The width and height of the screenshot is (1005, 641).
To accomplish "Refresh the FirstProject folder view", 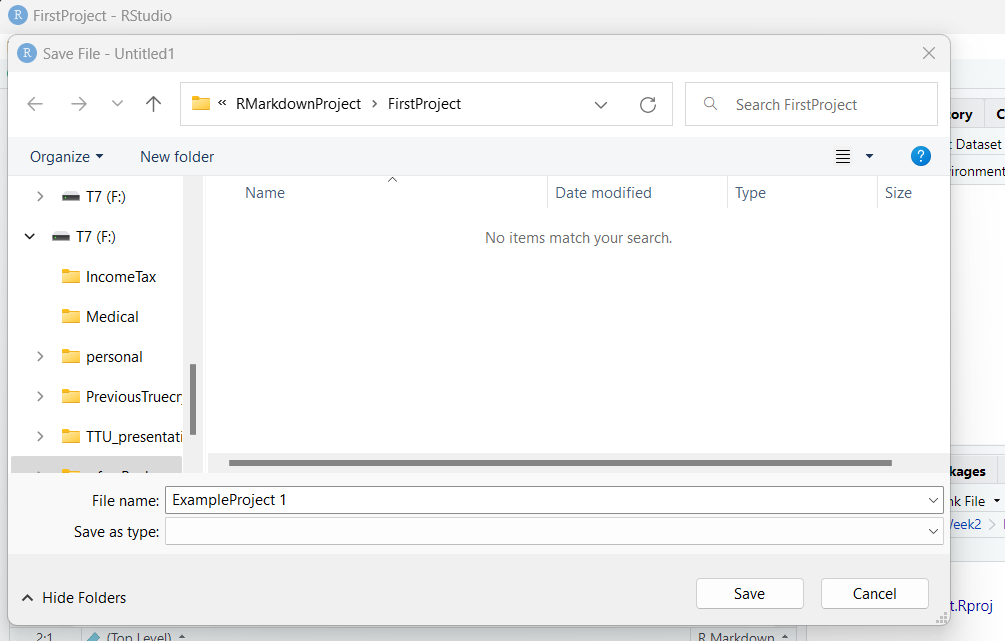I will point(647,104).
